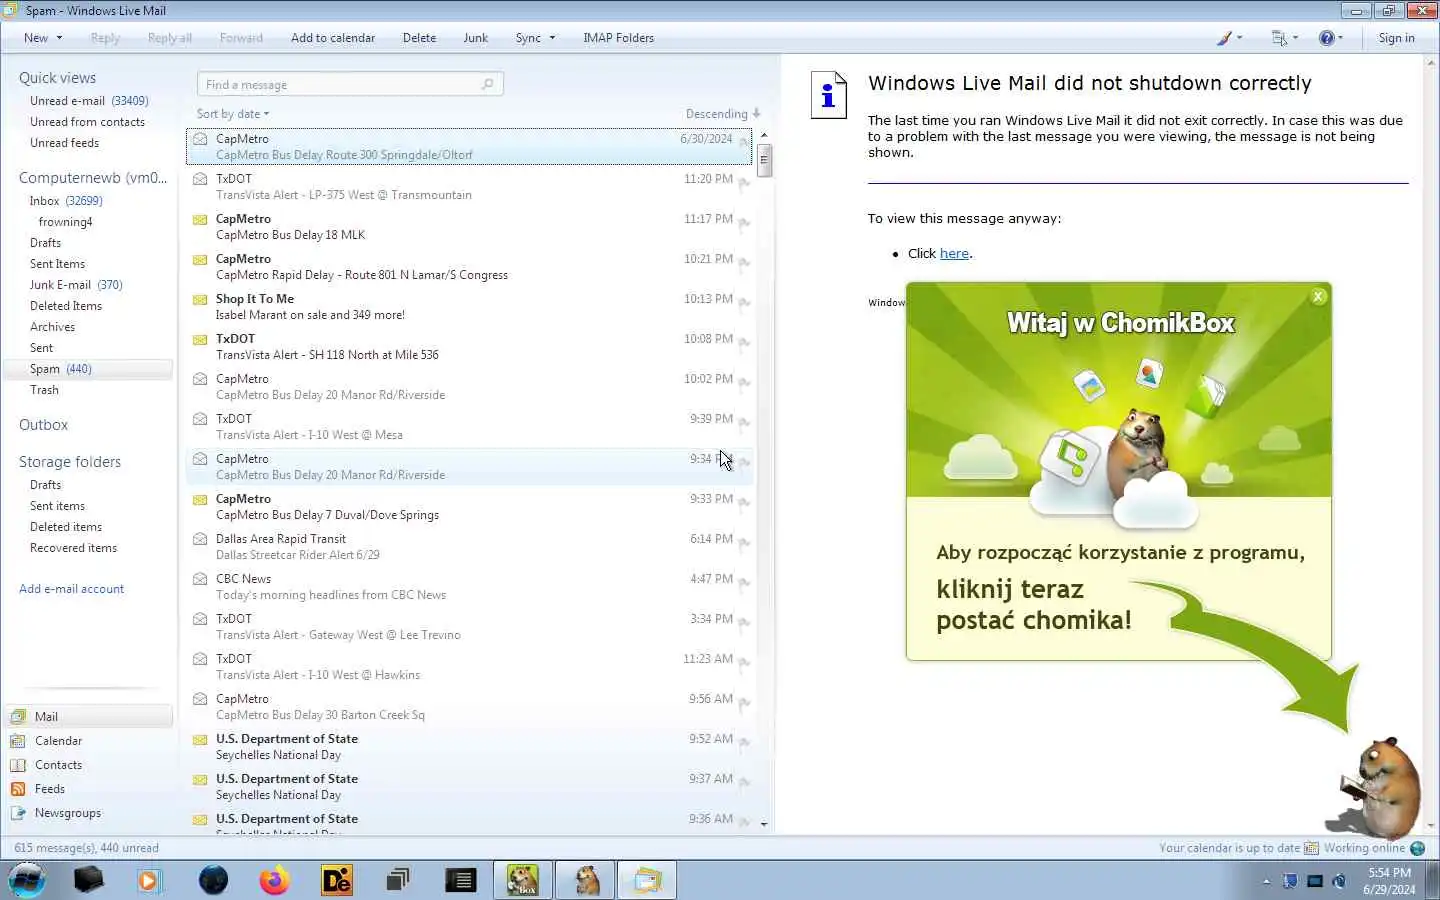Click the Forward toolbar button

coord(241,38)
